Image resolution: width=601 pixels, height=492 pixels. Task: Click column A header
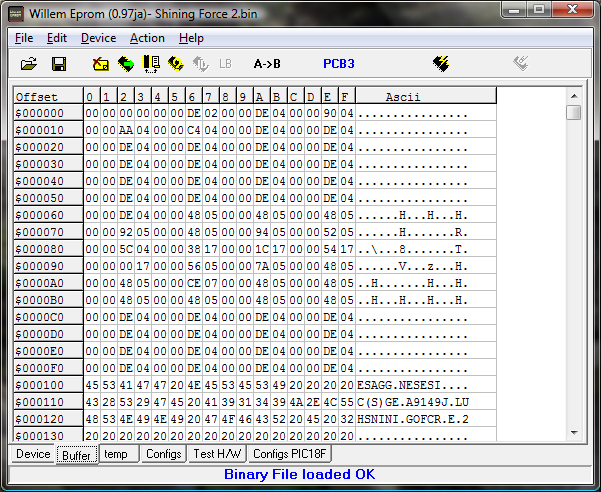pos(262,96)
